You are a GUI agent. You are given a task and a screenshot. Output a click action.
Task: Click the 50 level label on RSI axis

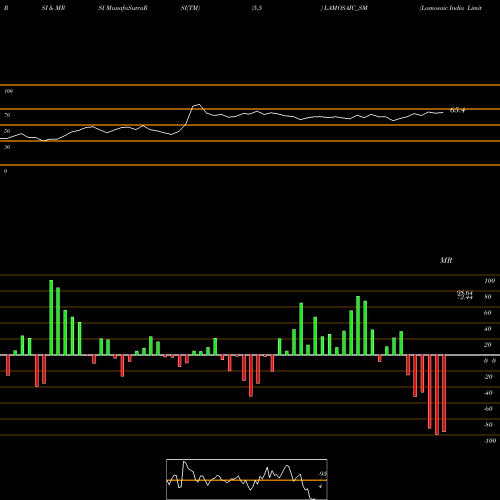click(x=7, y=131)
